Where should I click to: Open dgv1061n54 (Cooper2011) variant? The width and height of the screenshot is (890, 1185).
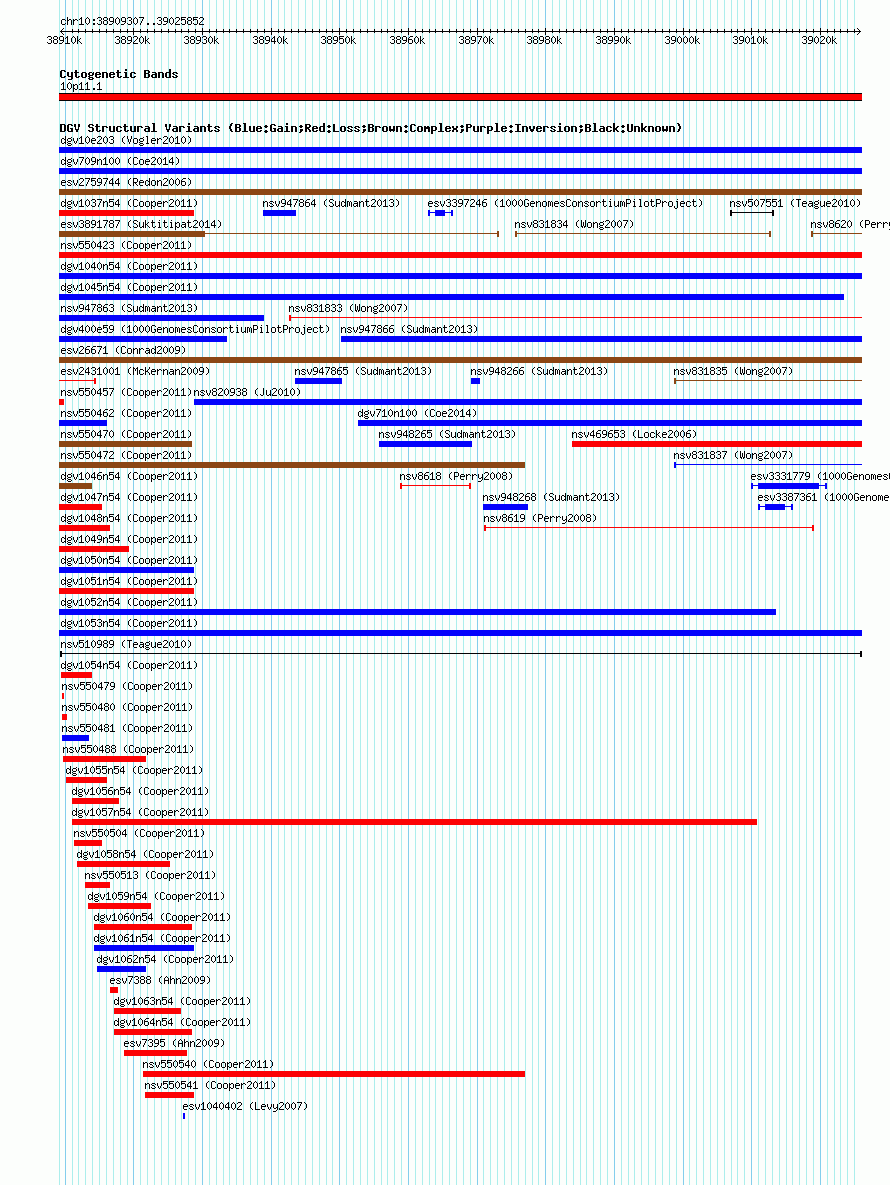(x=162, y=939)
